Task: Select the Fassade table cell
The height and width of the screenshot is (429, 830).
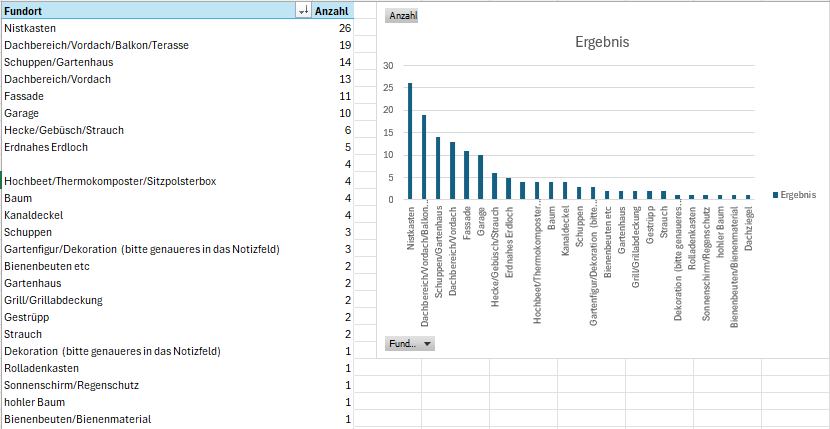Action: (x=157, y=96)
